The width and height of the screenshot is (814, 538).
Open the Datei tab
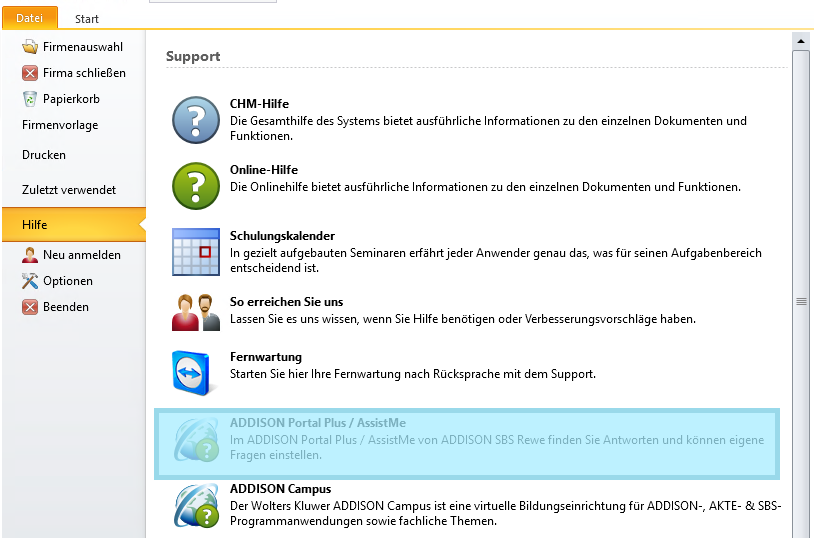click(30, 18)
